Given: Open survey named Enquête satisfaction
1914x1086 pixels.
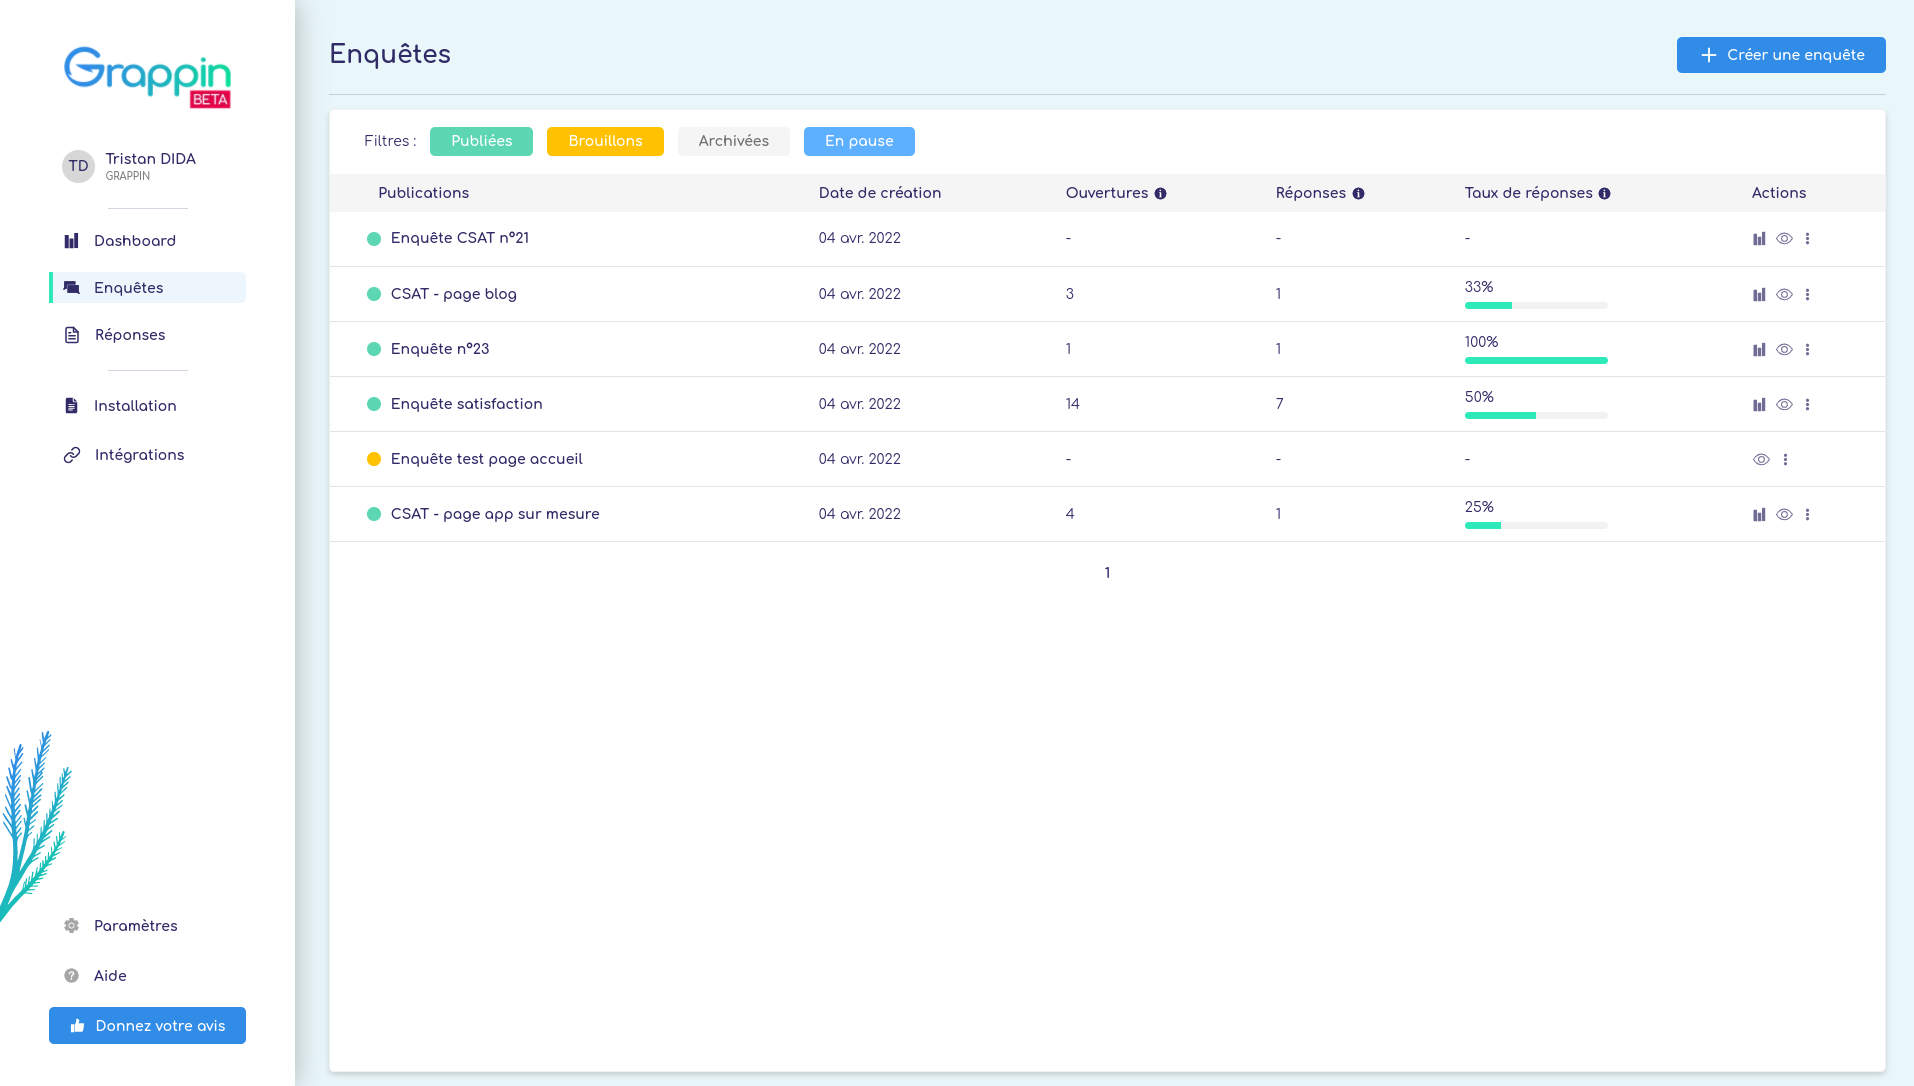Looking at the screenshot, I should coord(467,404).
